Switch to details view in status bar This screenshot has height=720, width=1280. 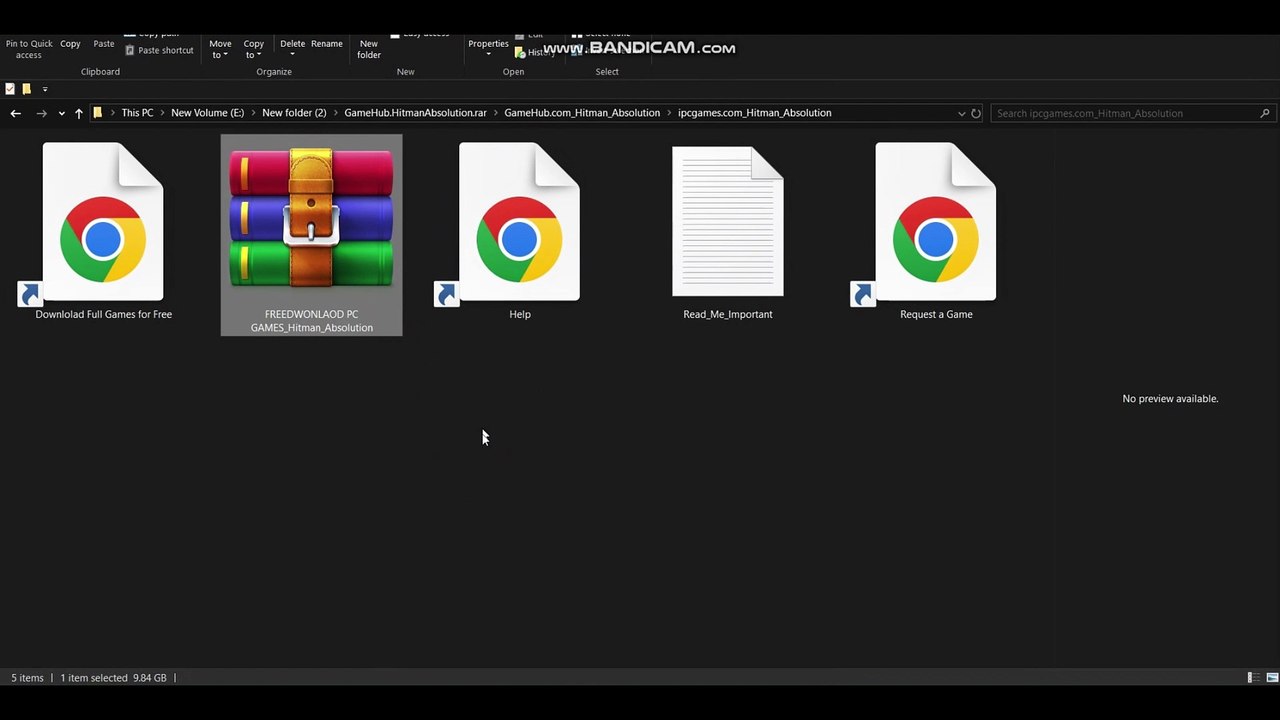click(1252, 678)
